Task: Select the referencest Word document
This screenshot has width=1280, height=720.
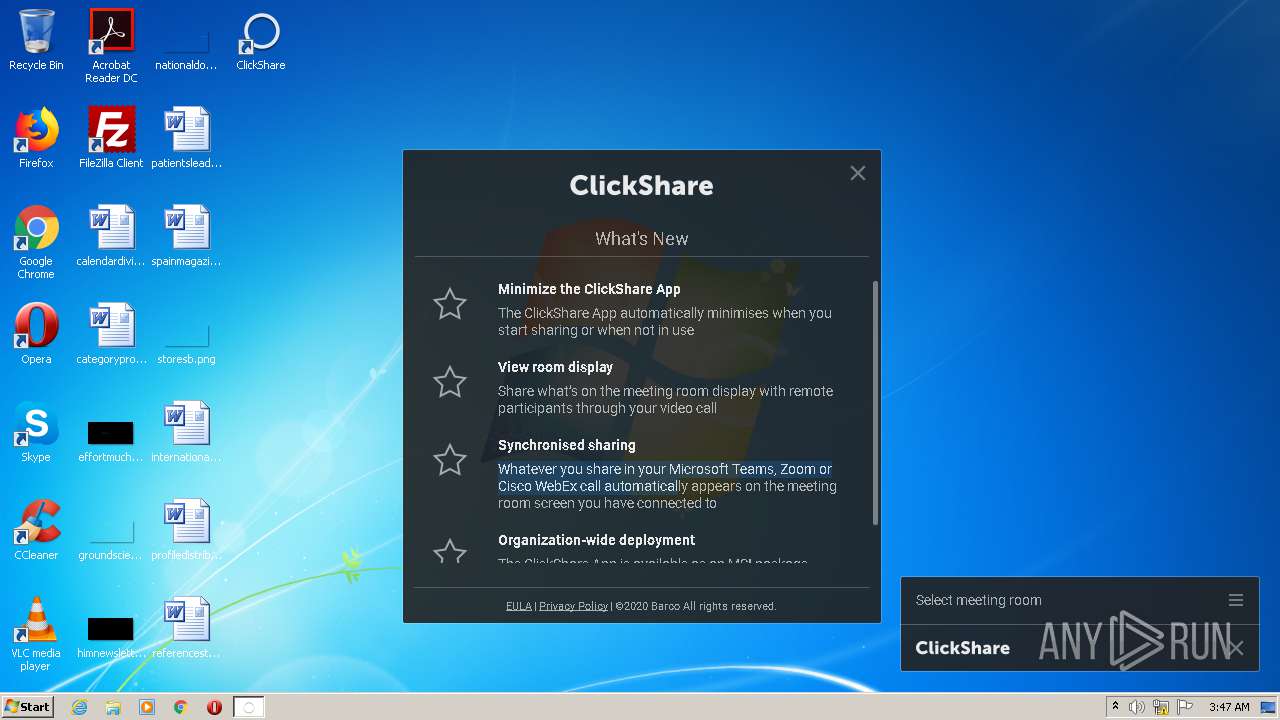Action: click(186, 629)
